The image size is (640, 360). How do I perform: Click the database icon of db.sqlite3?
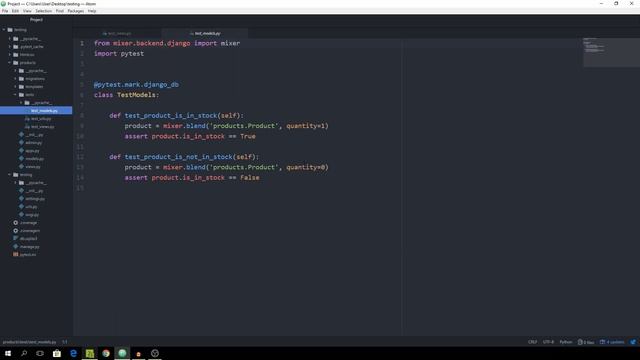point(16,238)
